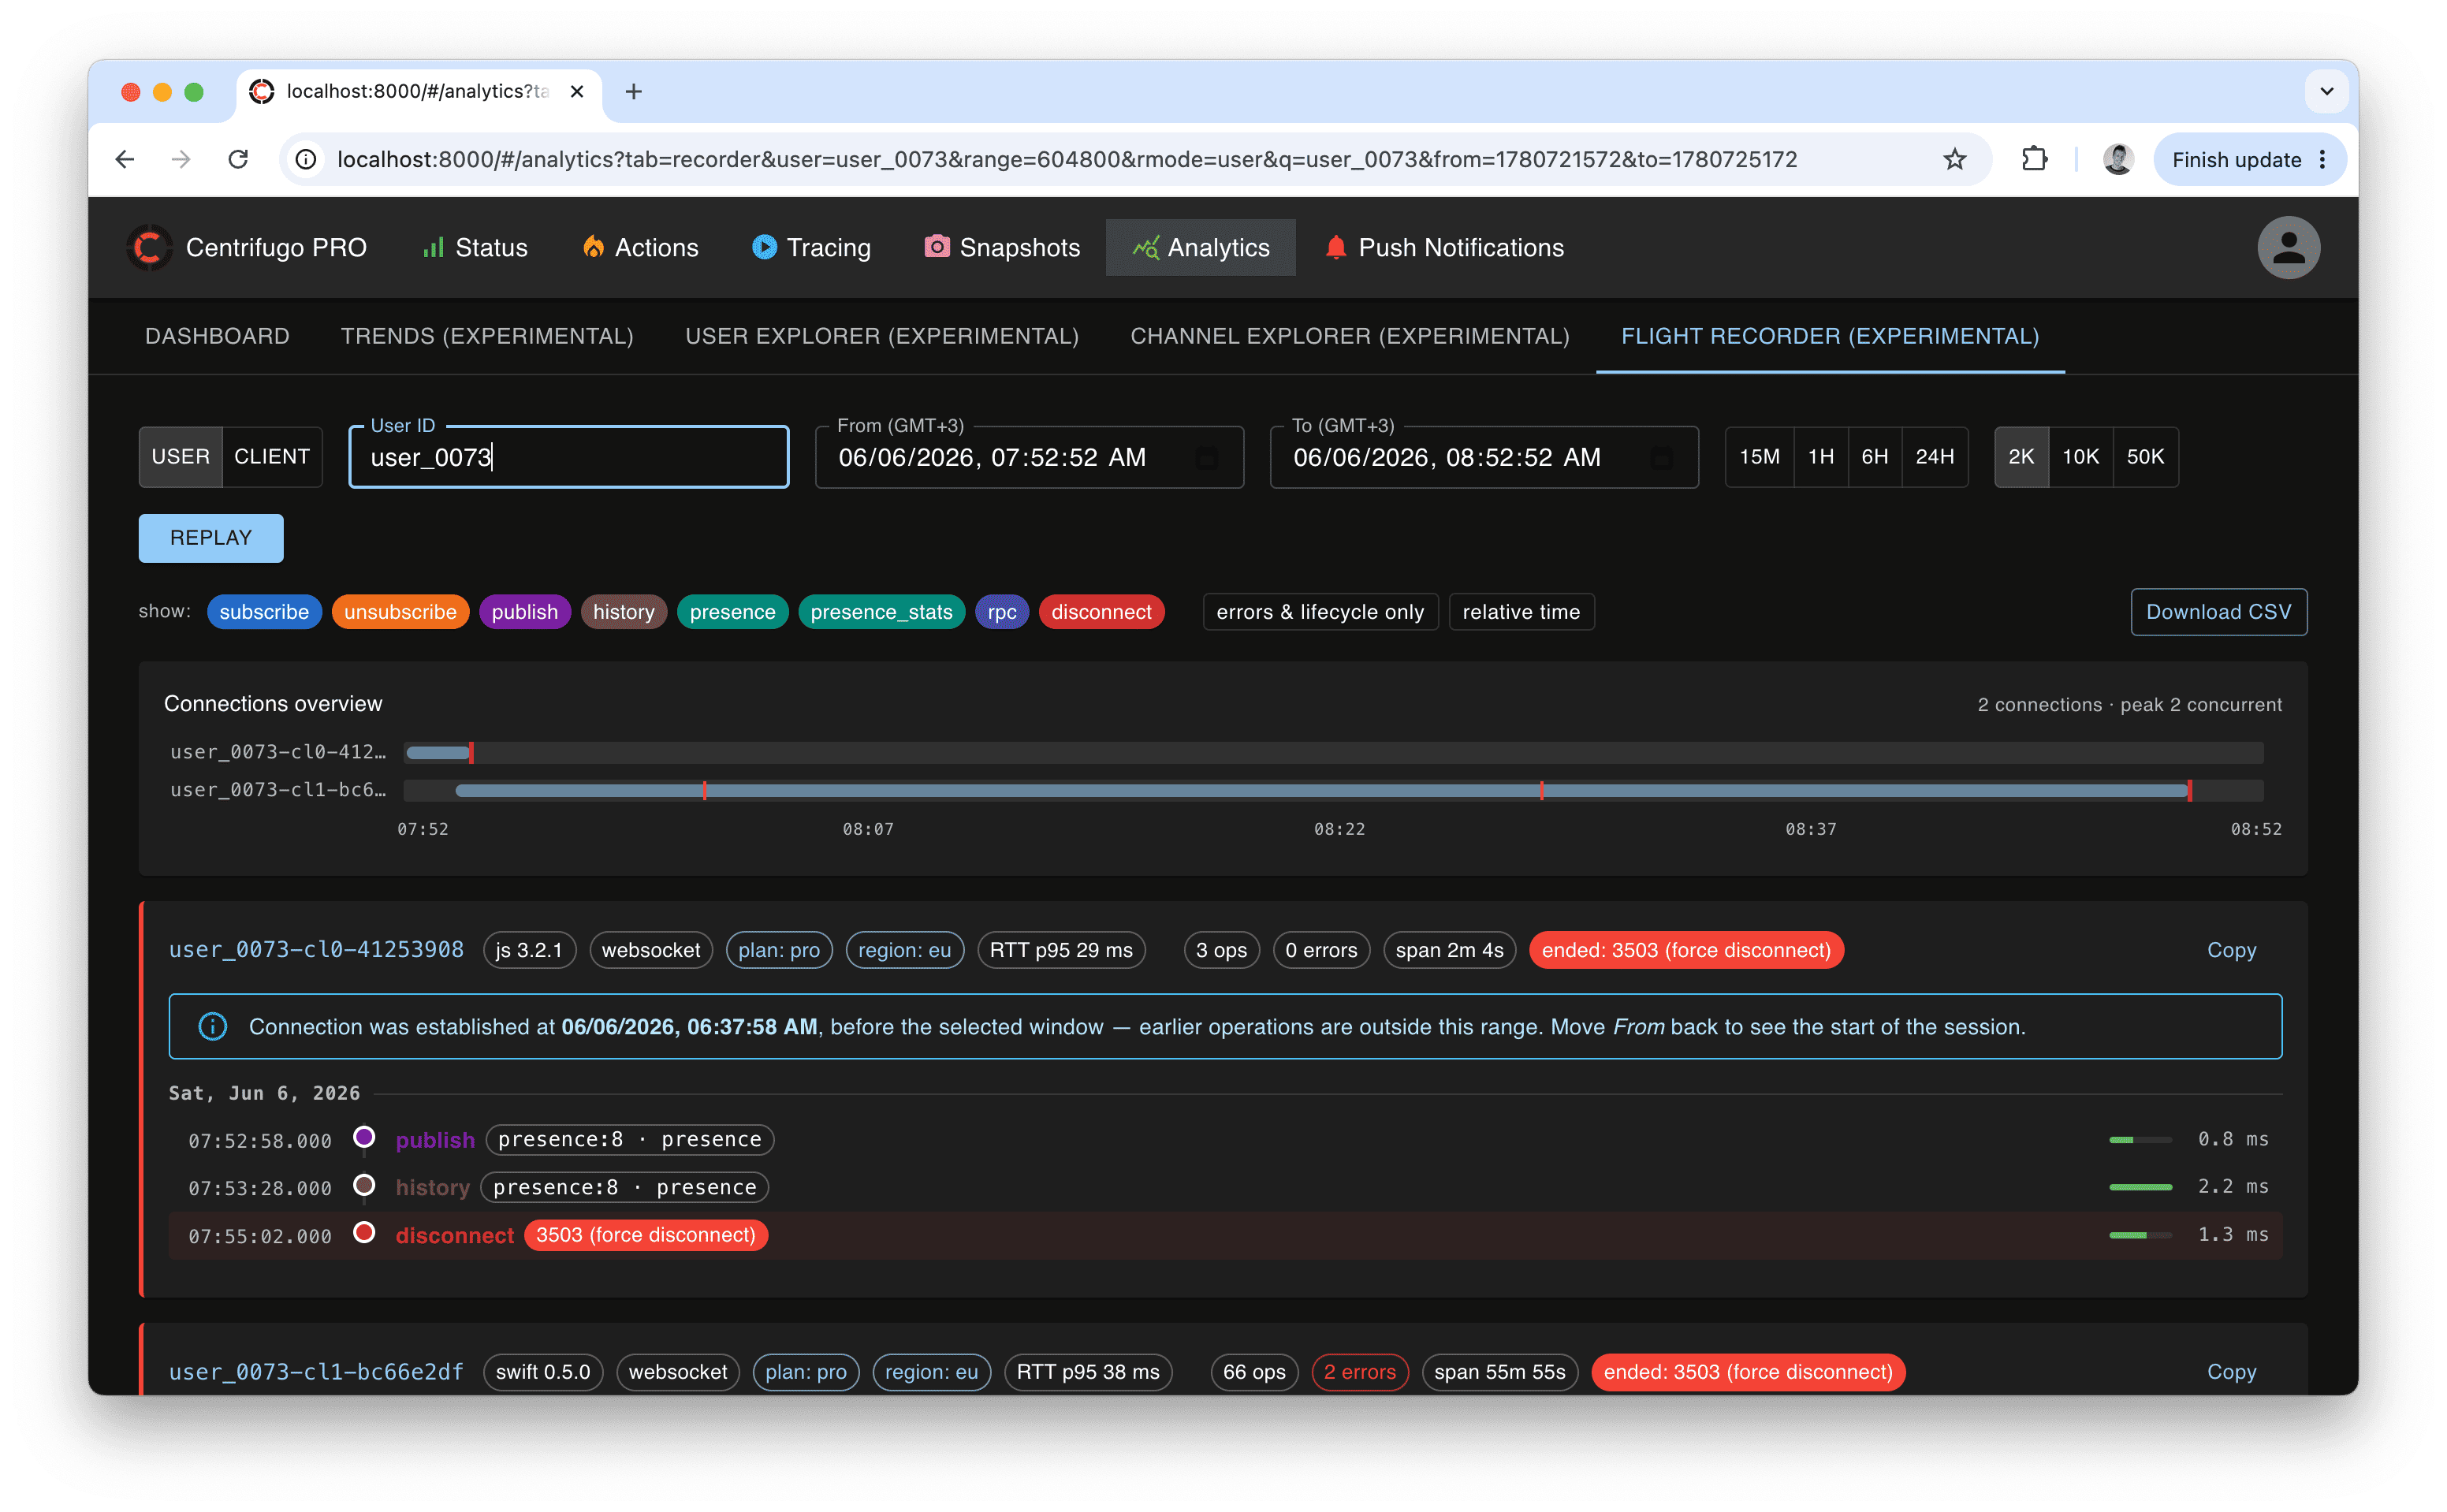
Task: Switch to Trends (Experimental) tab
Action: pyautogui.click(x=487, y=336)
